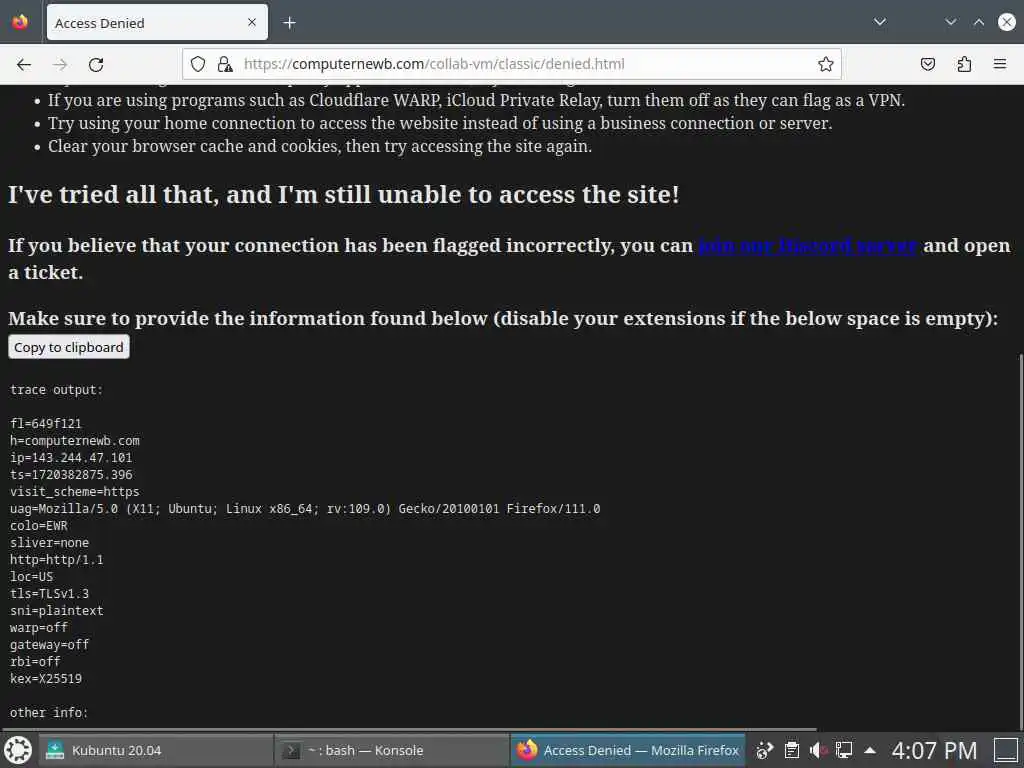Click the sni=plaintext trace line
Screen dimensions: 1024x768
point(57,611)
